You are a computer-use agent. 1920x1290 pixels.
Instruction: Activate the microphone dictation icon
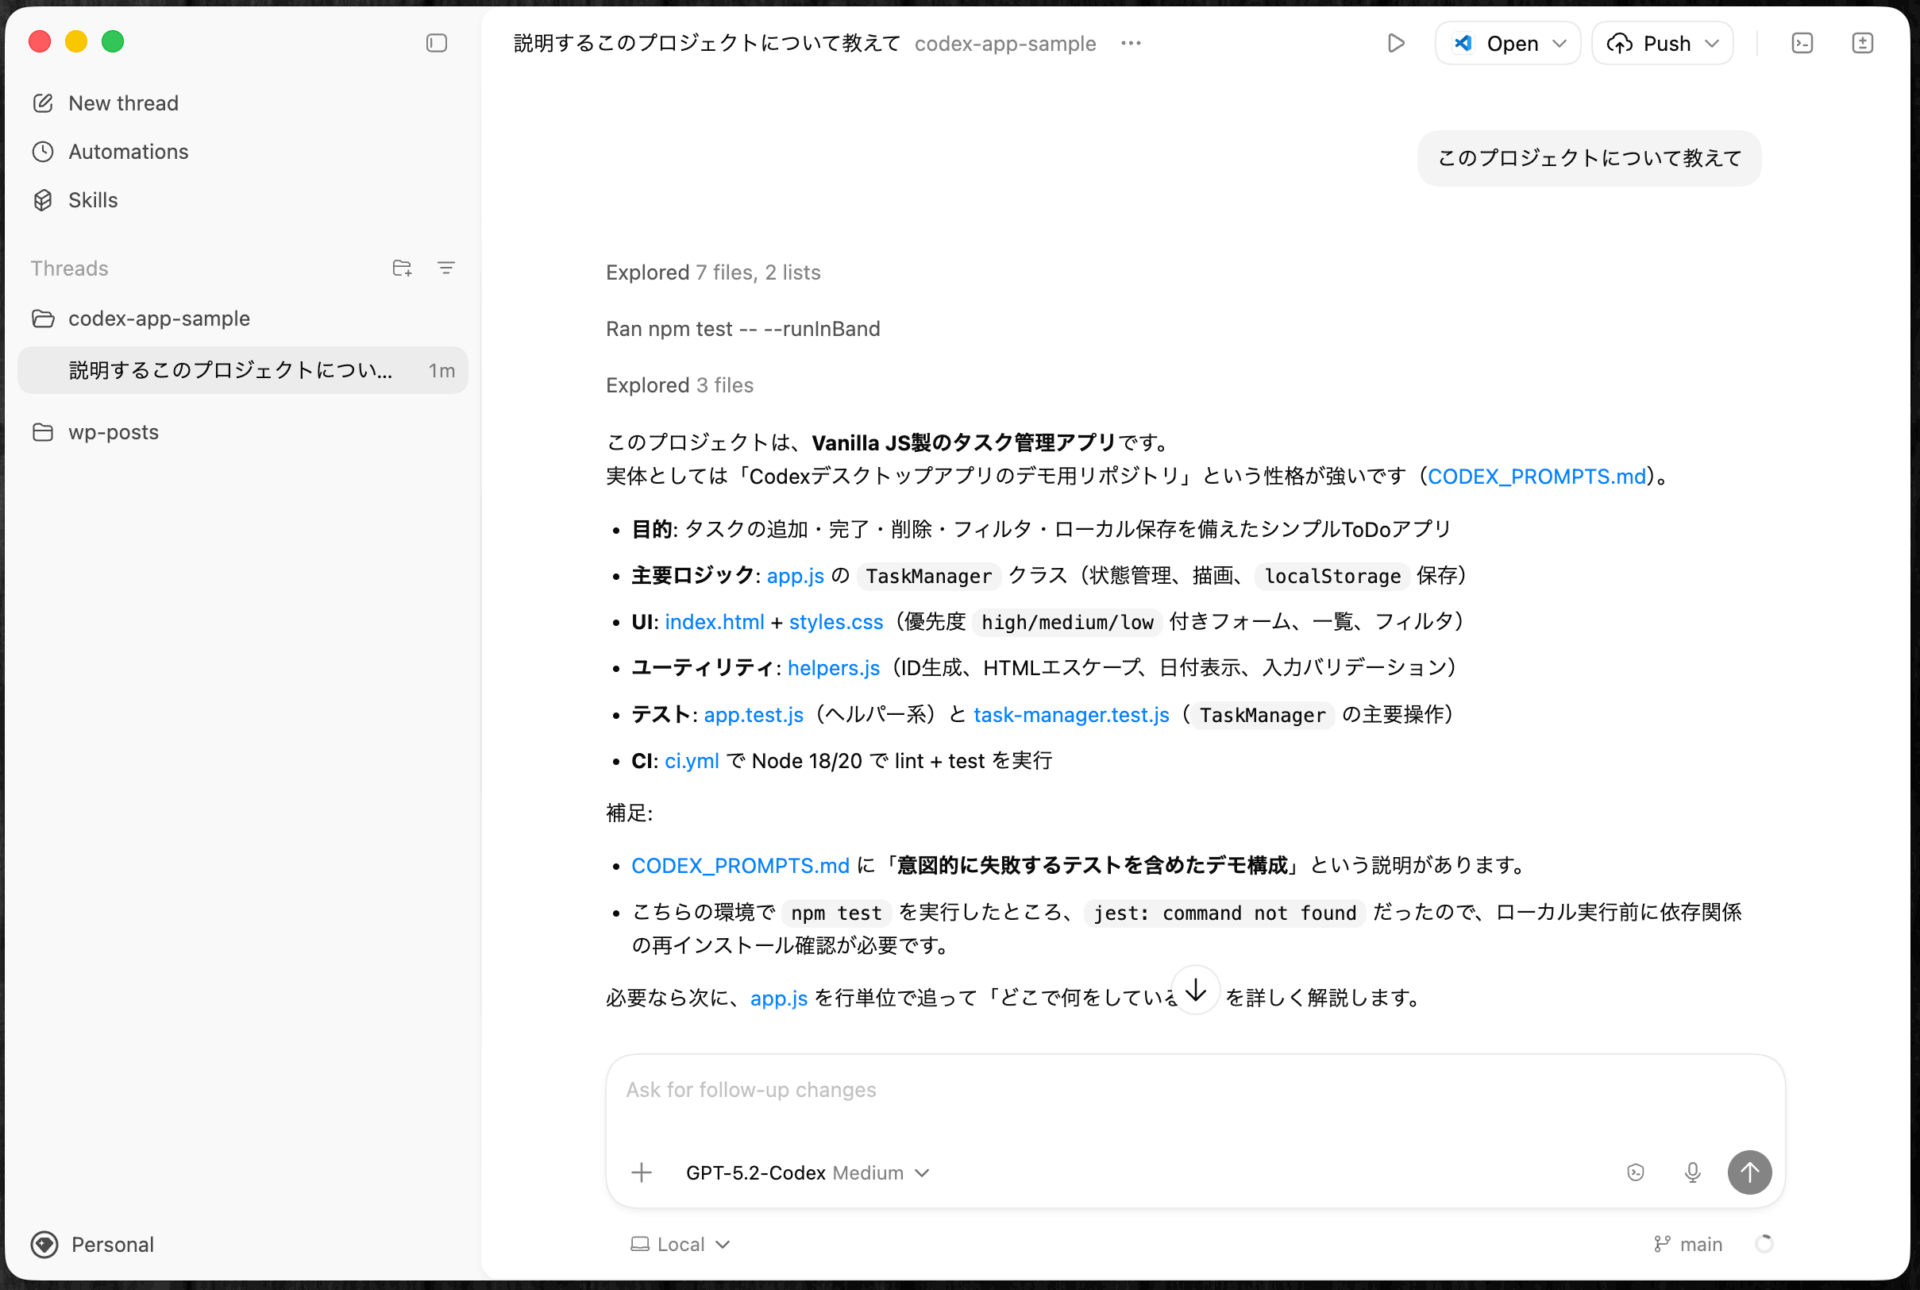coord(1692,1172)
